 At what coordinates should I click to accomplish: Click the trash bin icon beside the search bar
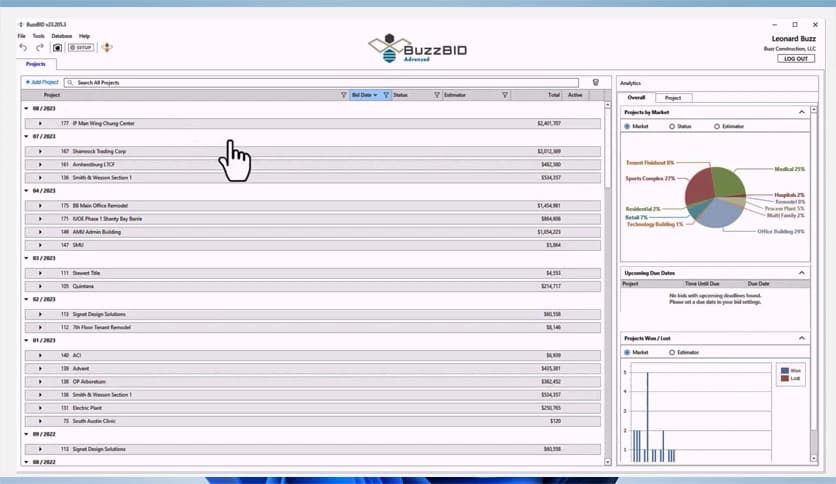596,82
